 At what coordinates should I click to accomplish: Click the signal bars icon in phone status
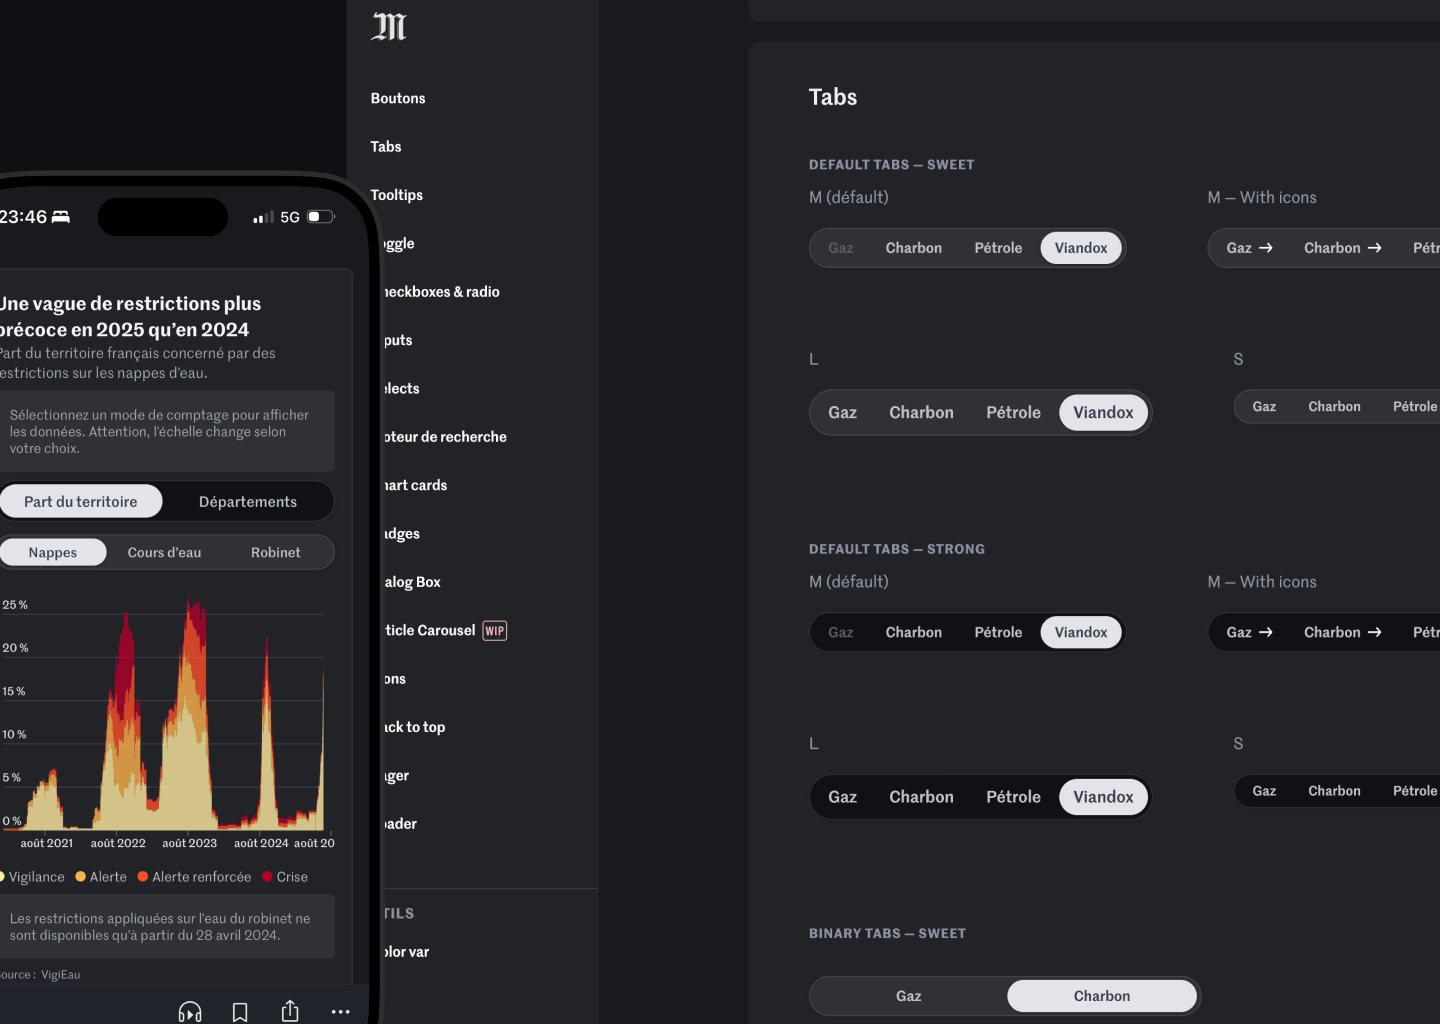264,216
